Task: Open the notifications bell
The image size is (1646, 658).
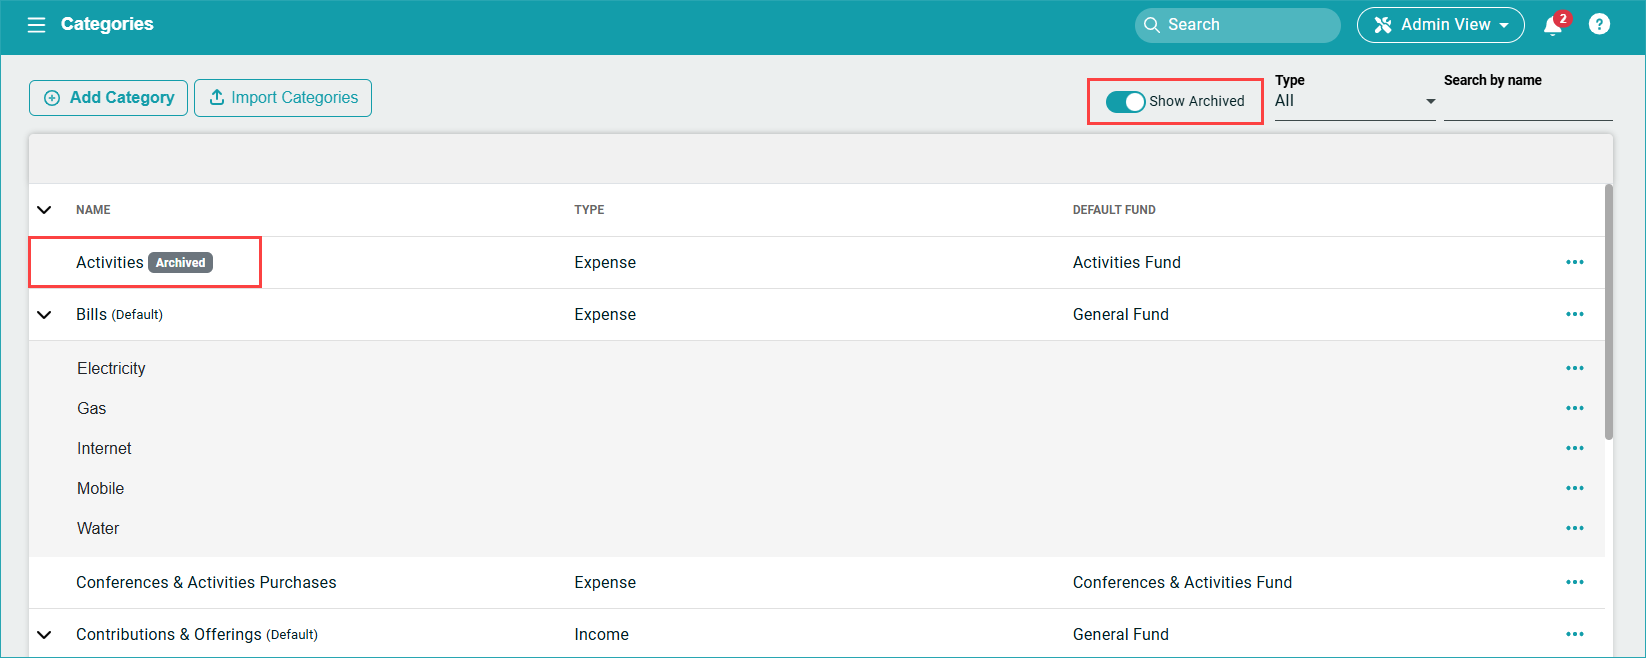Action: coord(1553,26)
